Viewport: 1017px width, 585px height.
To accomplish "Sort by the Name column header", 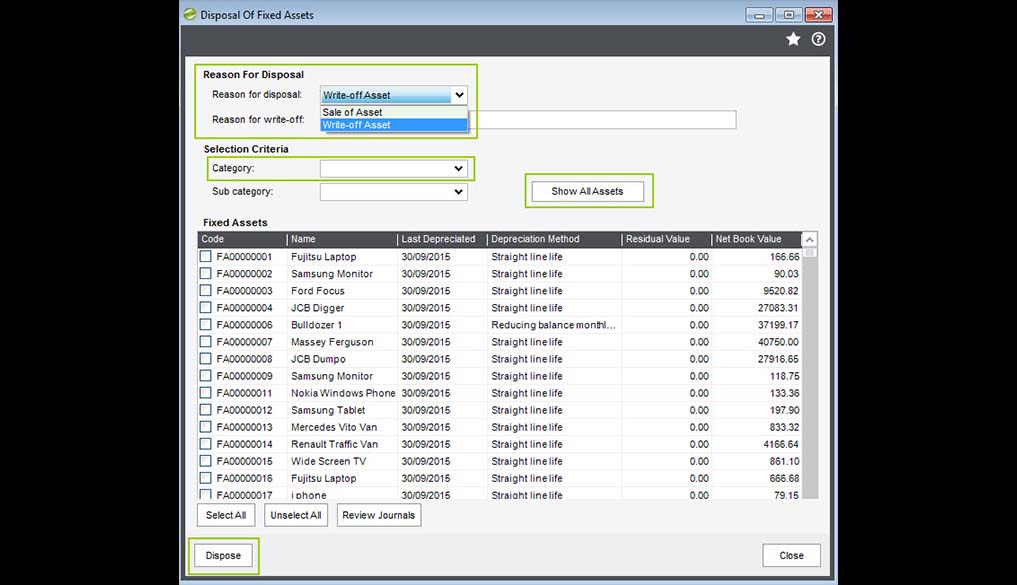I will pyautogui.click(x=342, y=239).
